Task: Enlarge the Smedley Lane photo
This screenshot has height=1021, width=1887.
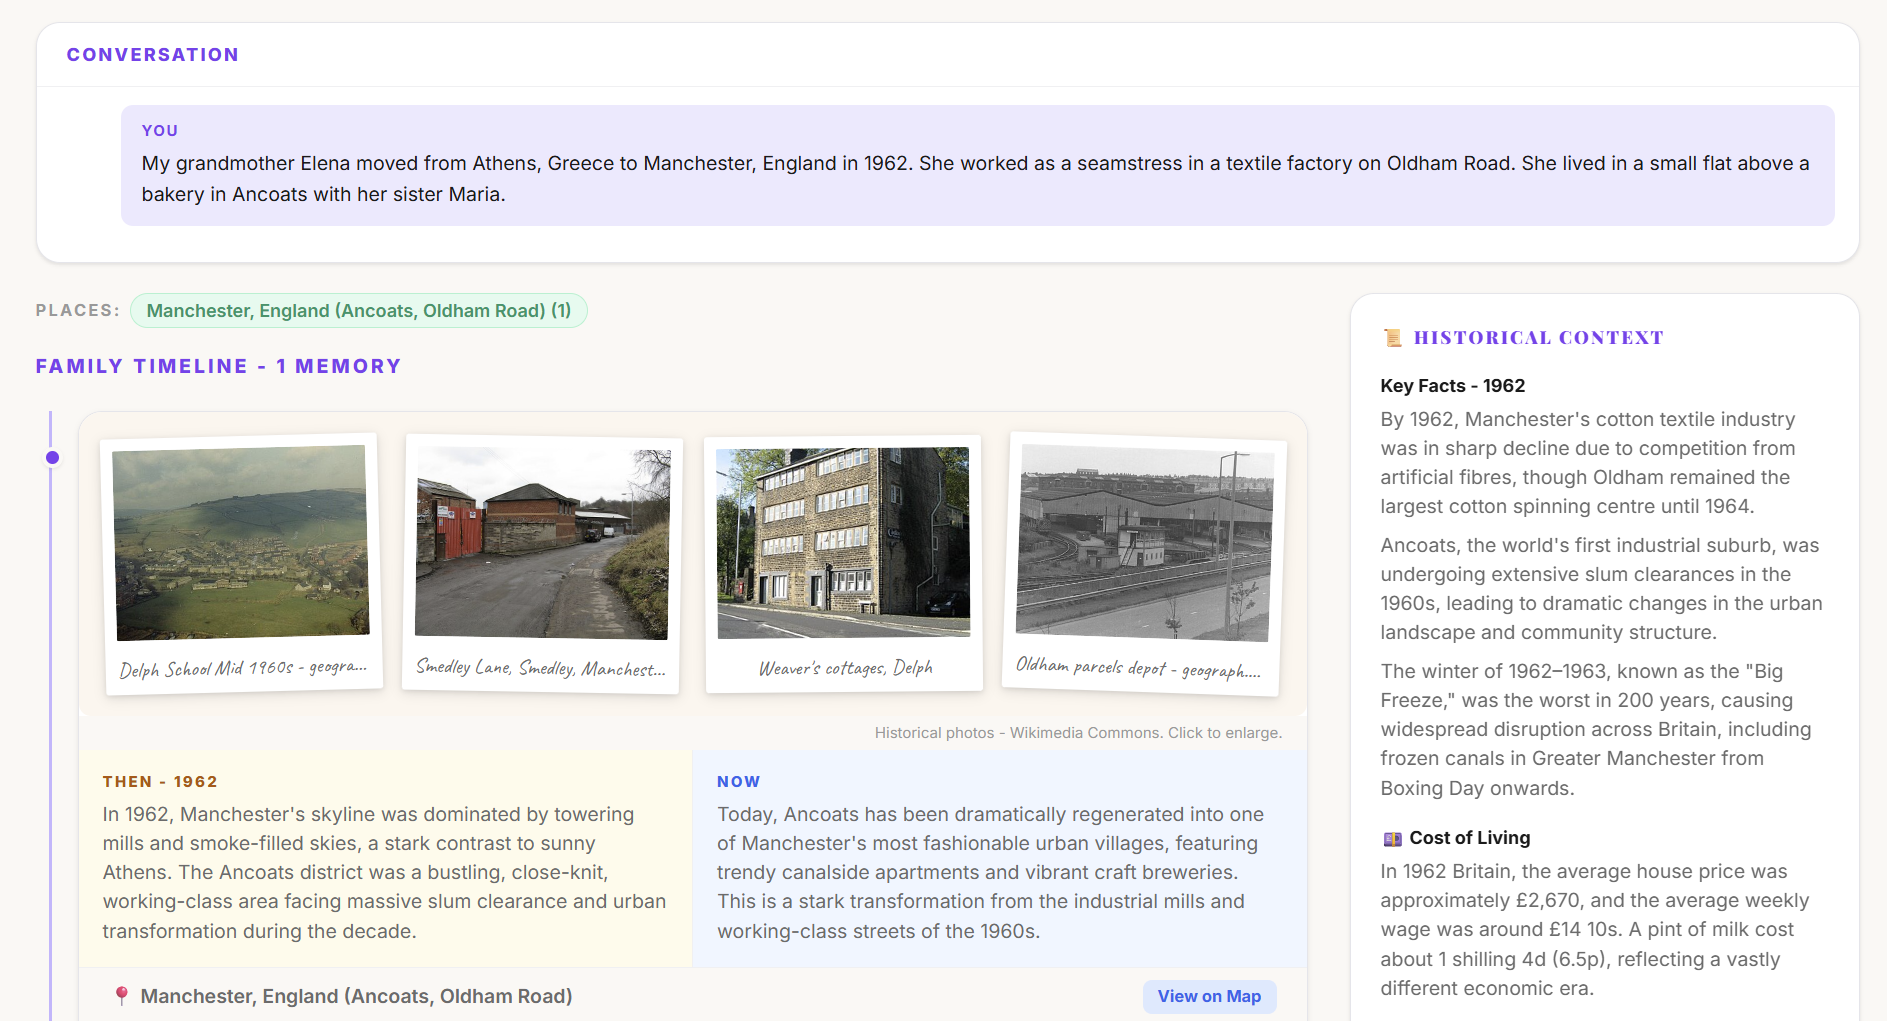Action: [542, 543]
